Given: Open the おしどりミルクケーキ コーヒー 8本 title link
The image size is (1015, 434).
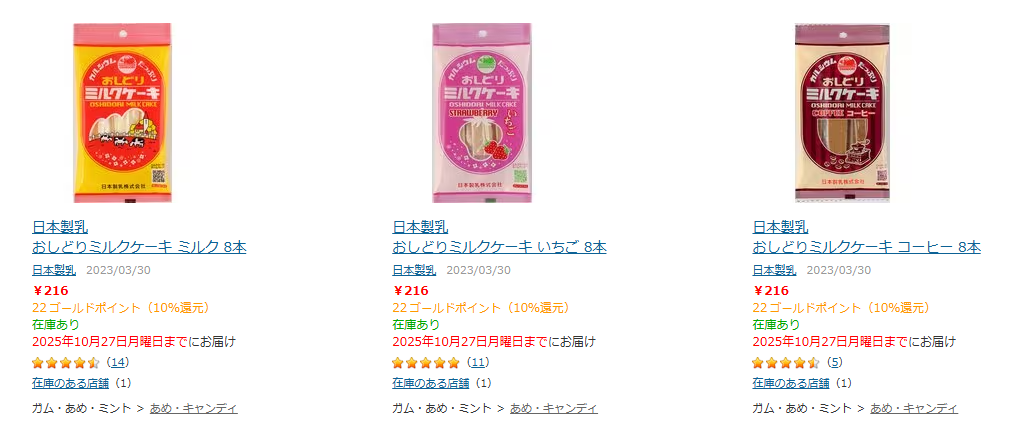Looking at the screenshot, I should point(866,247).
